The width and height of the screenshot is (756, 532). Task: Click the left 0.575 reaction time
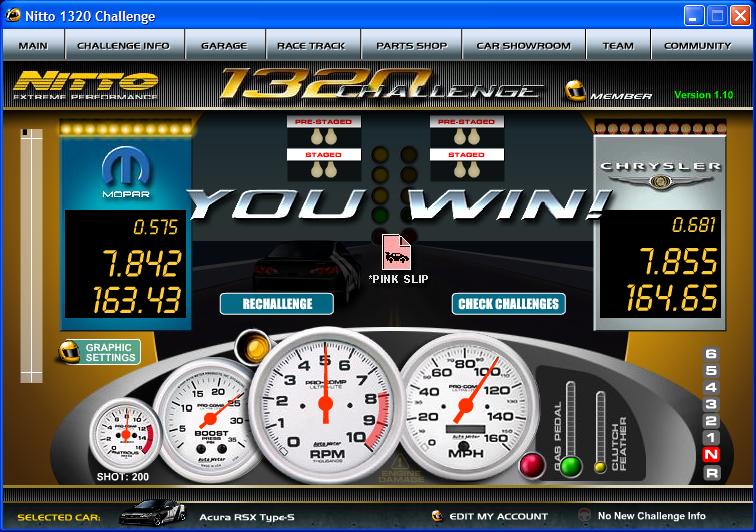pos(155,227)
